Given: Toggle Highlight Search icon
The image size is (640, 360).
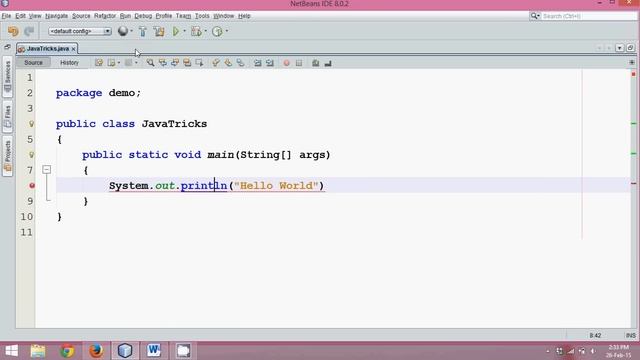Looking at the screenshot, I should pos(187,63).
